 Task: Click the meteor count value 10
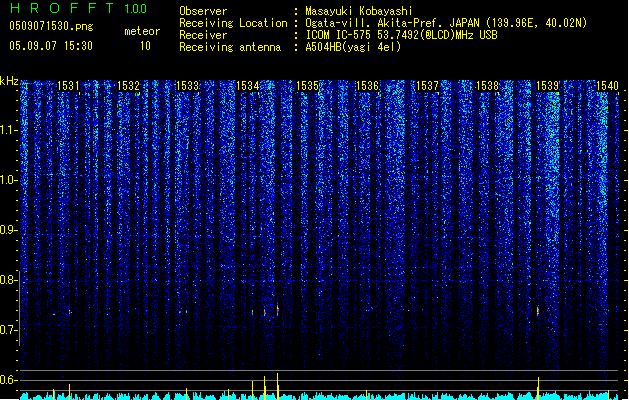pyautogui.click(x=145, y=46)
